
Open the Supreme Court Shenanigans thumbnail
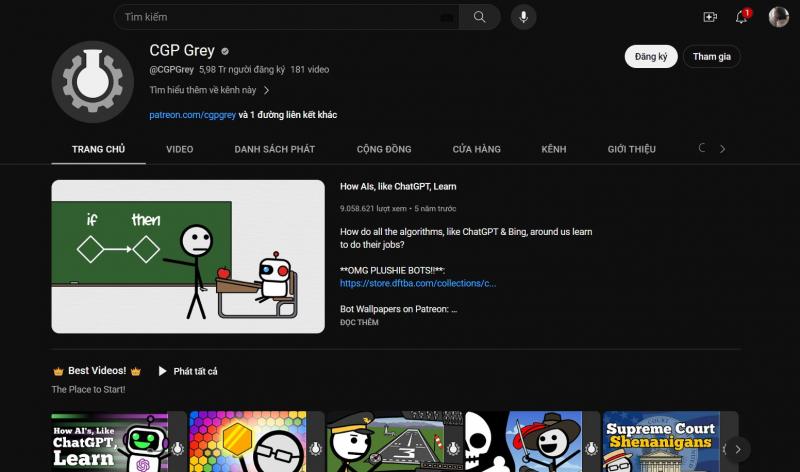pyautogui.click(x=670, y=442)
